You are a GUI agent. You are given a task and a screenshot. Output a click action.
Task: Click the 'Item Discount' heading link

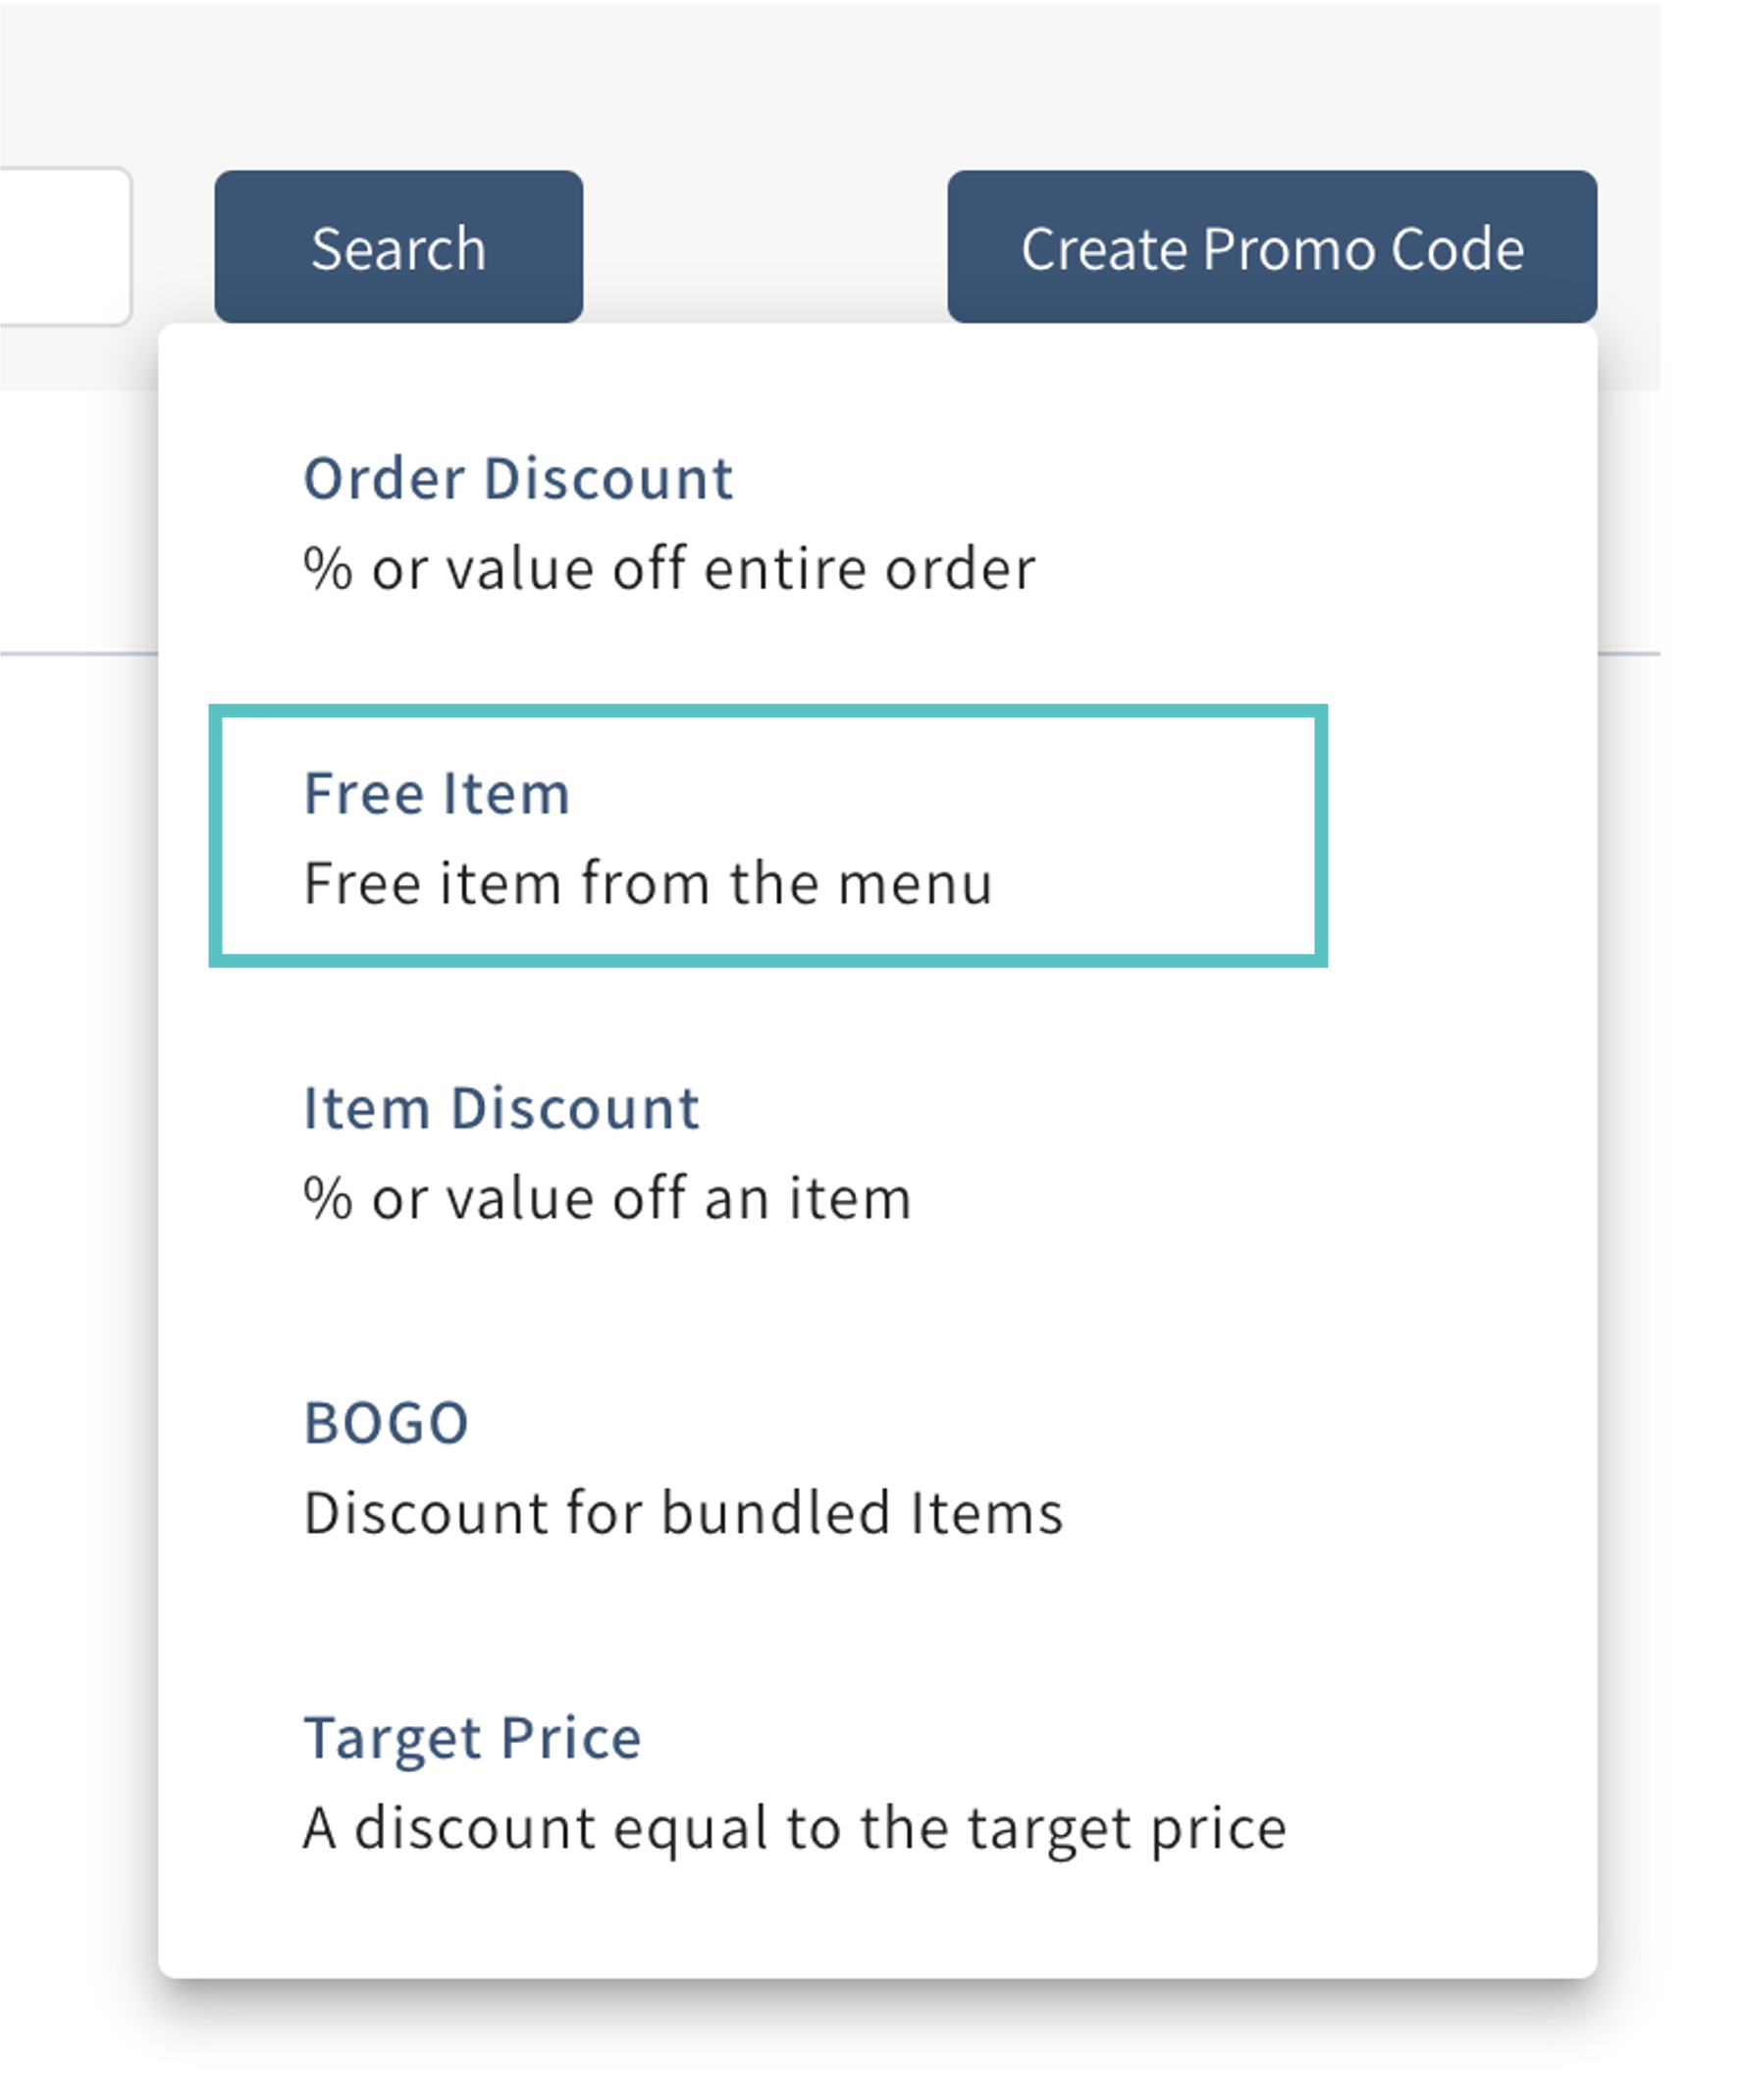(x=501, y=1108)
